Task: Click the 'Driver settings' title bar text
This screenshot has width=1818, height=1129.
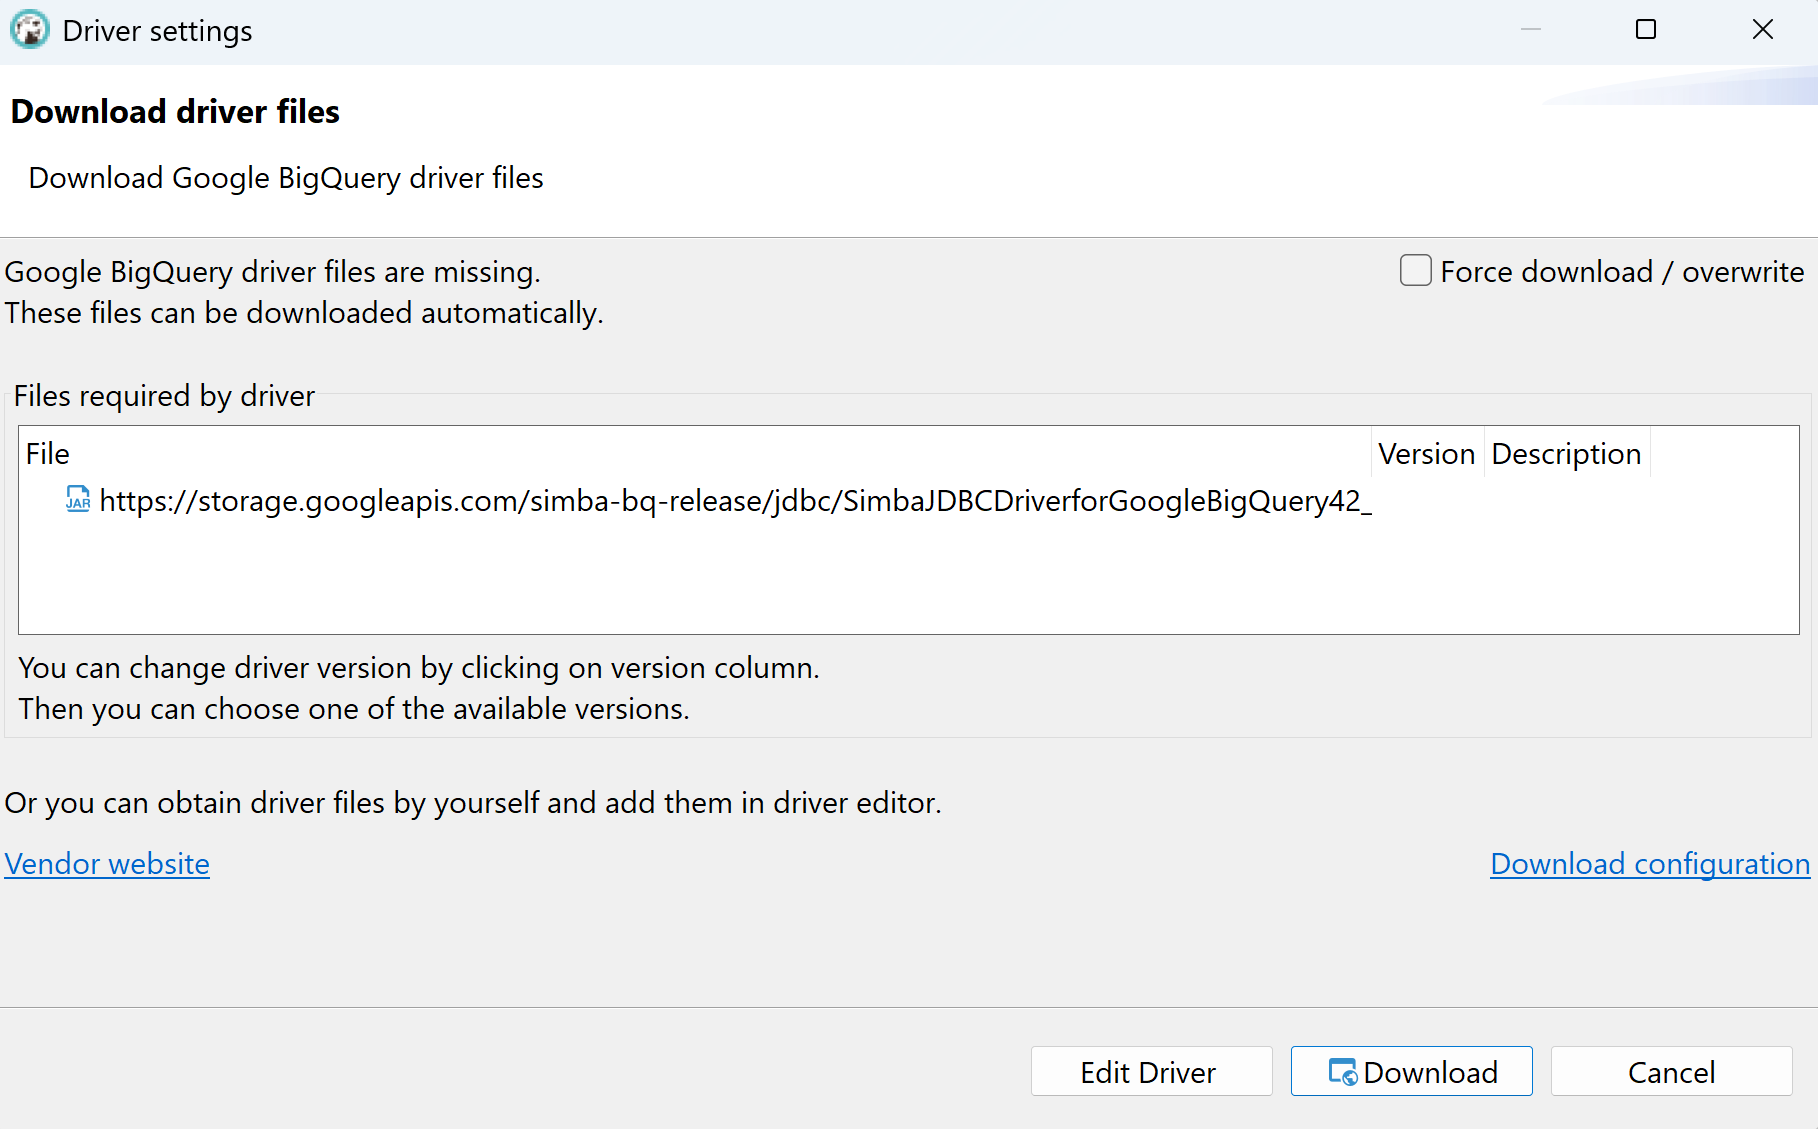Action: click(x=157, y=31)
